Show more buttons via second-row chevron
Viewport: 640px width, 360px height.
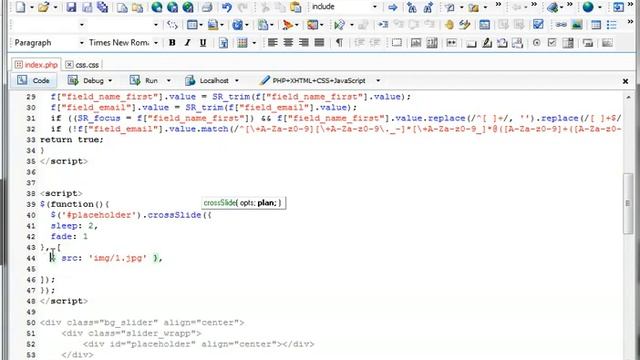point(631,22)
